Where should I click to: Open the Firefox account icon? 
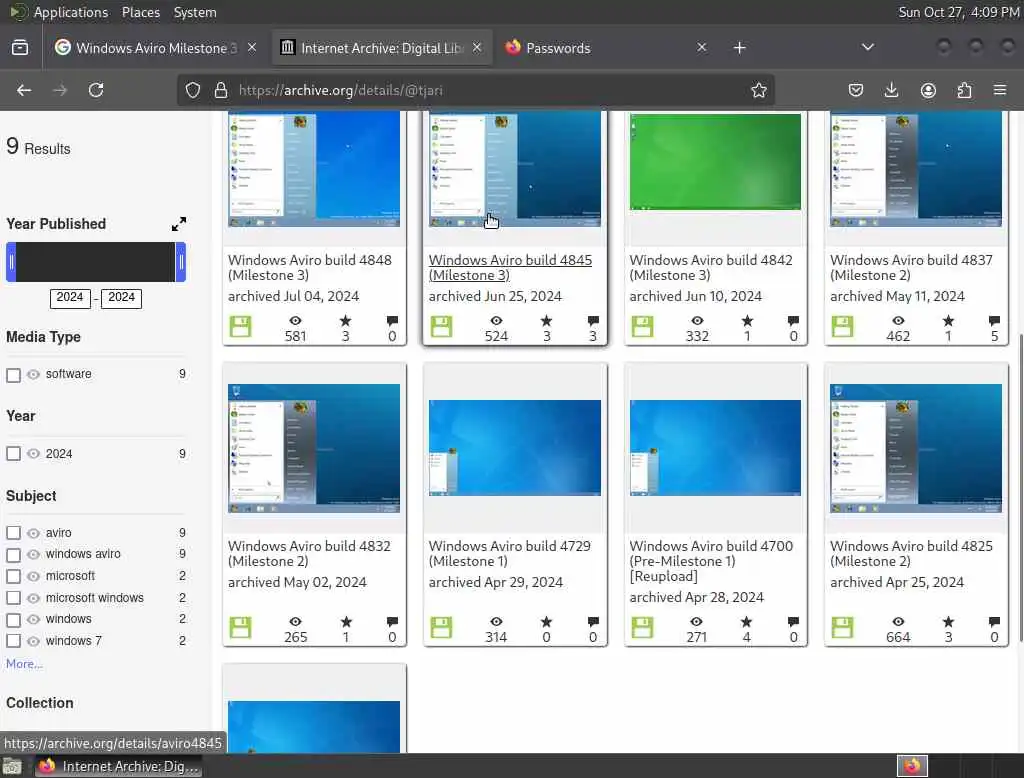[928, 90]
